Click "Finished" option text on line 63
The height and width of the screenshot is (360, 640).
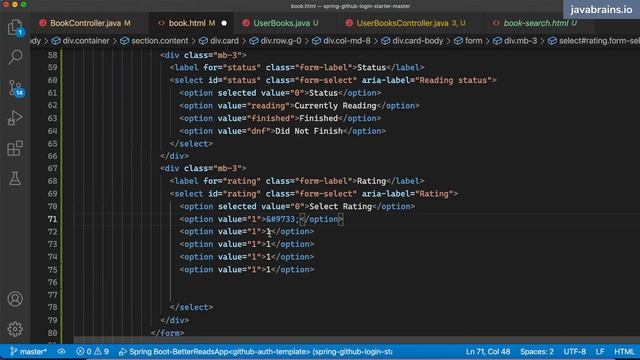318,118
